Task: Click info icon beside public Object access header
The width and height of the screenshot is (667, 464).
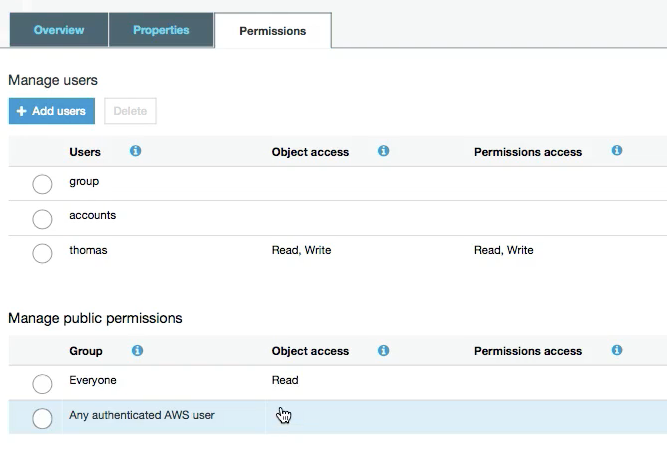Action: (383, 350)
